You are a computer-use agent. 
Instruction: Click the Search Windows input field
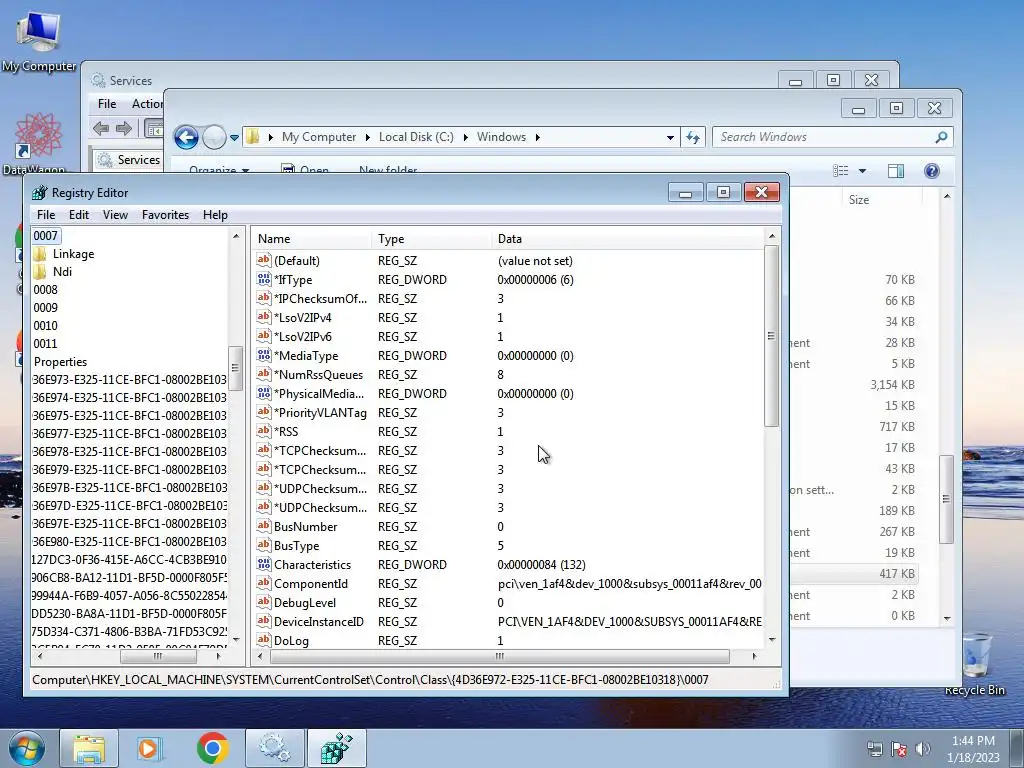(823, 137)
